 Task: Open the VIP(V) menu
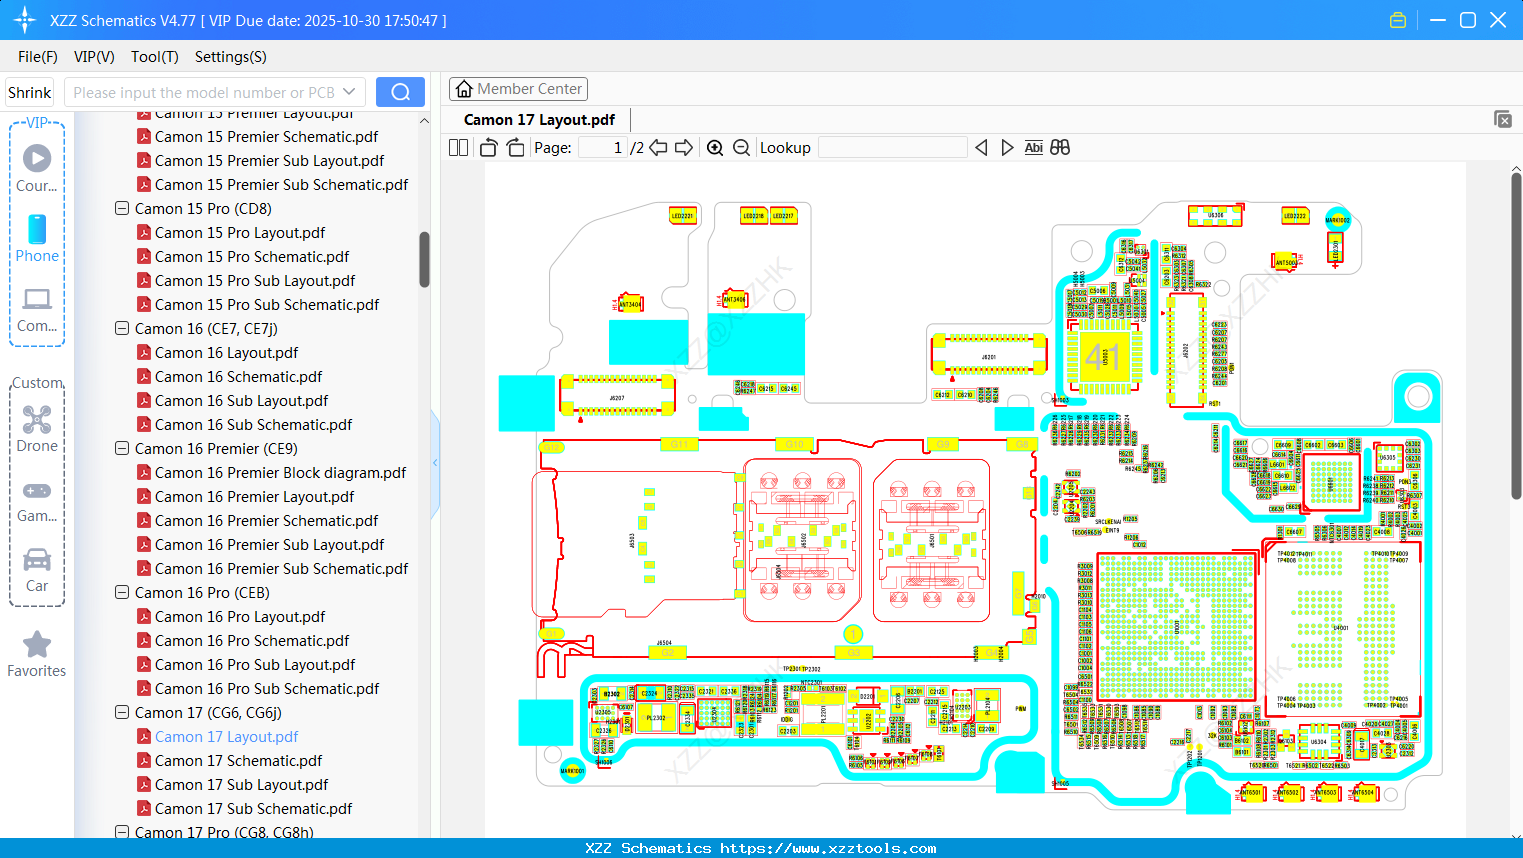click(x=94, y=57)
